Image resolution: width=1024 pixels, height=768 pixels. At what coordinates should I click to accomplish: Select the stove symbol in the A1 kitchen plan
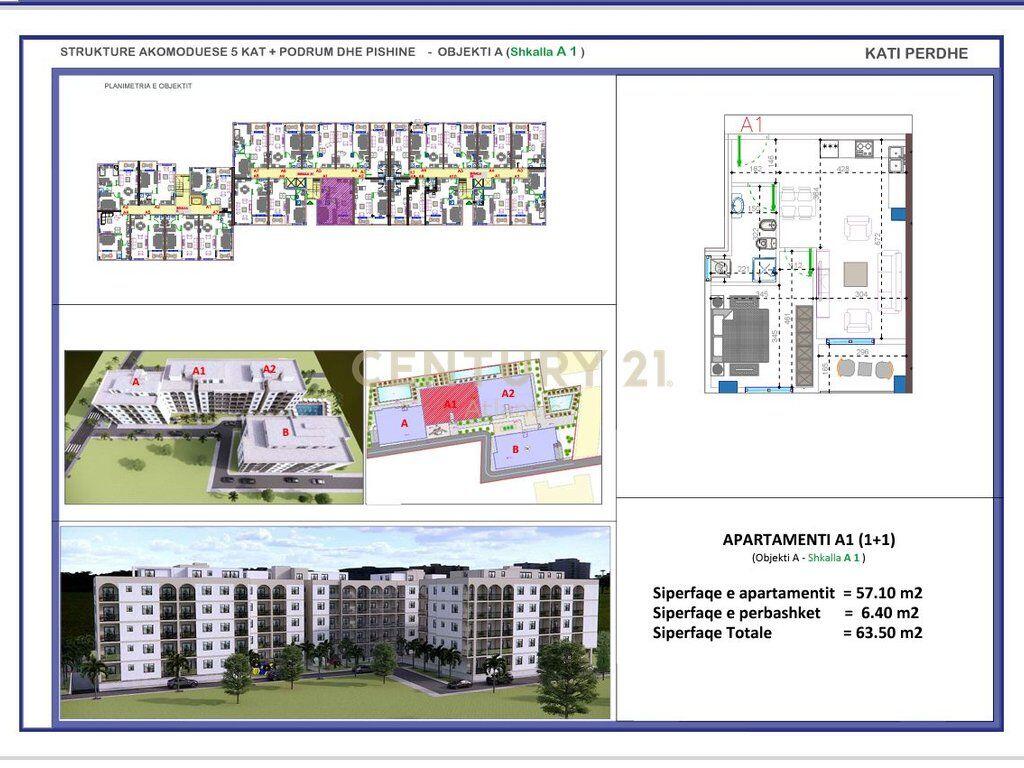point(863,147)
